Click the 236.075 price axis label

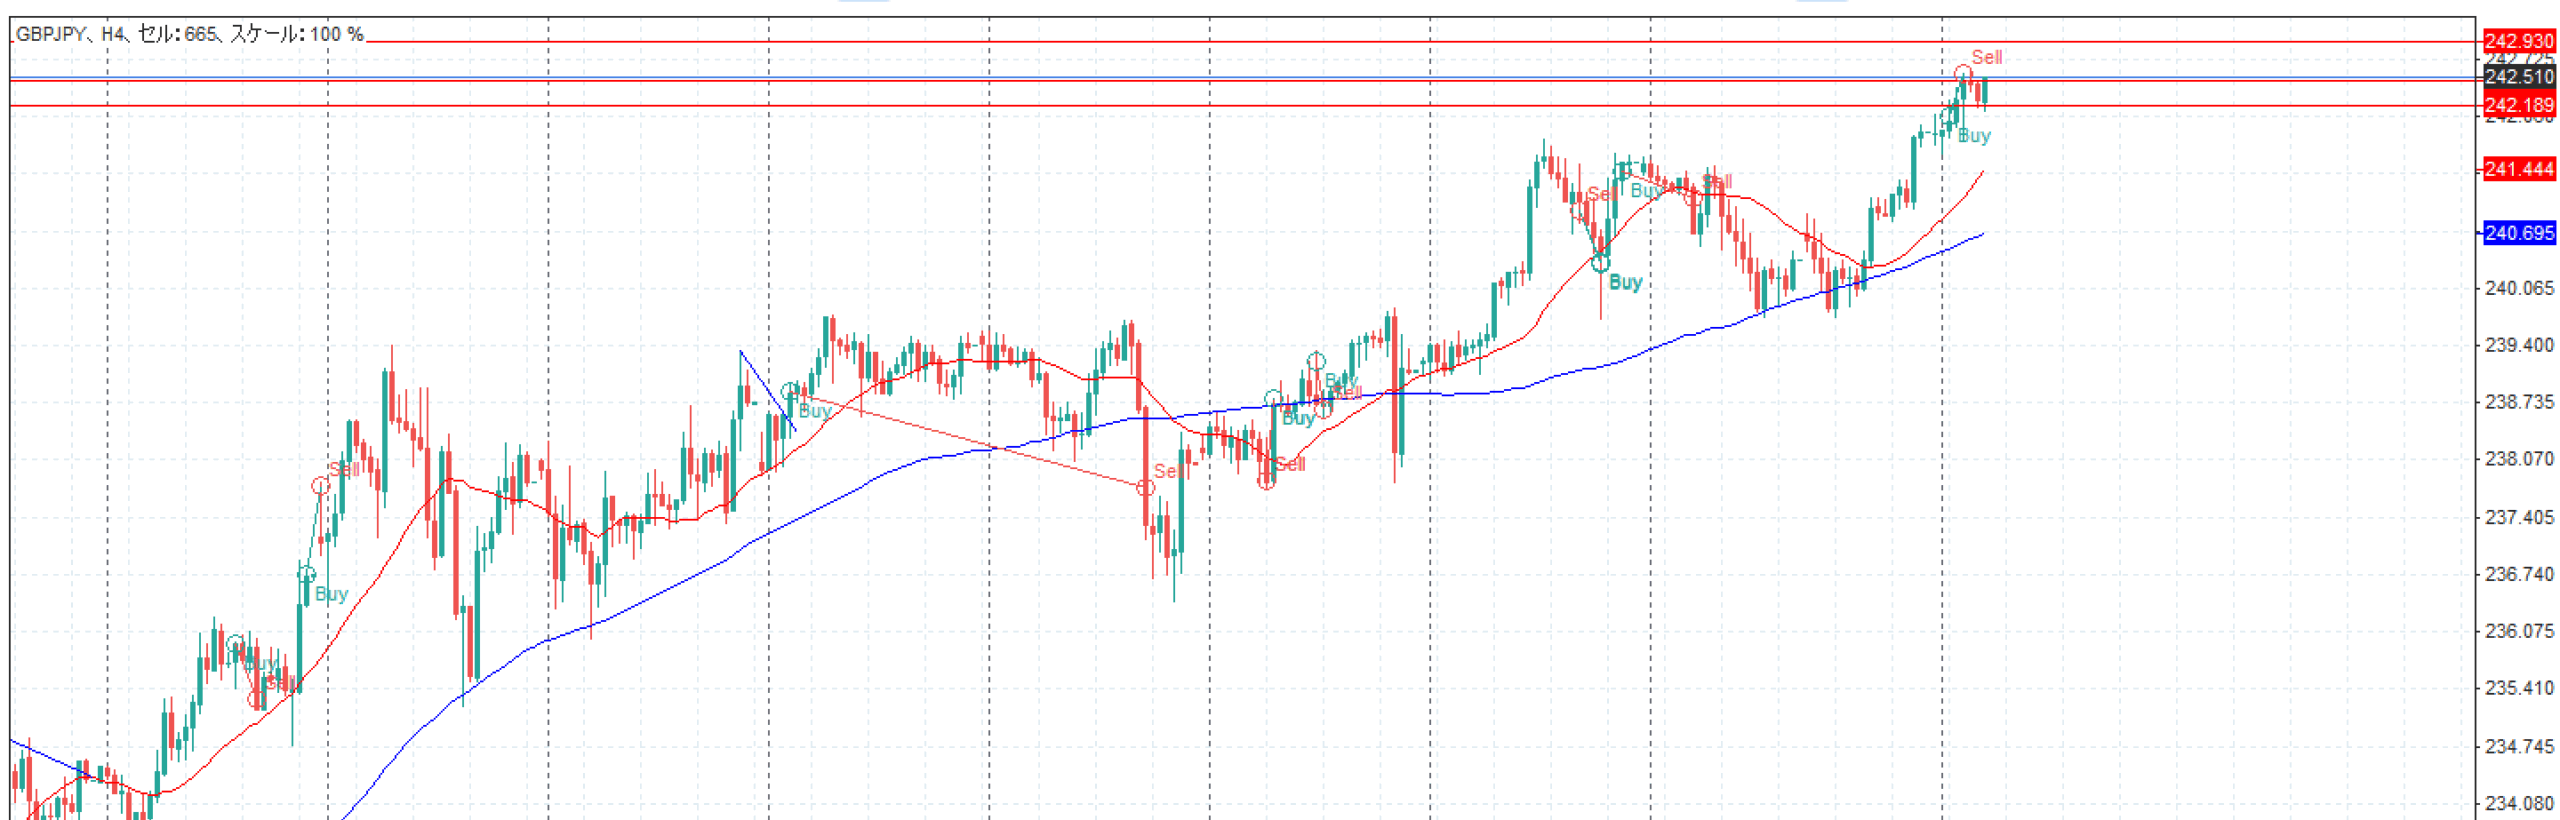point(2518,631)
